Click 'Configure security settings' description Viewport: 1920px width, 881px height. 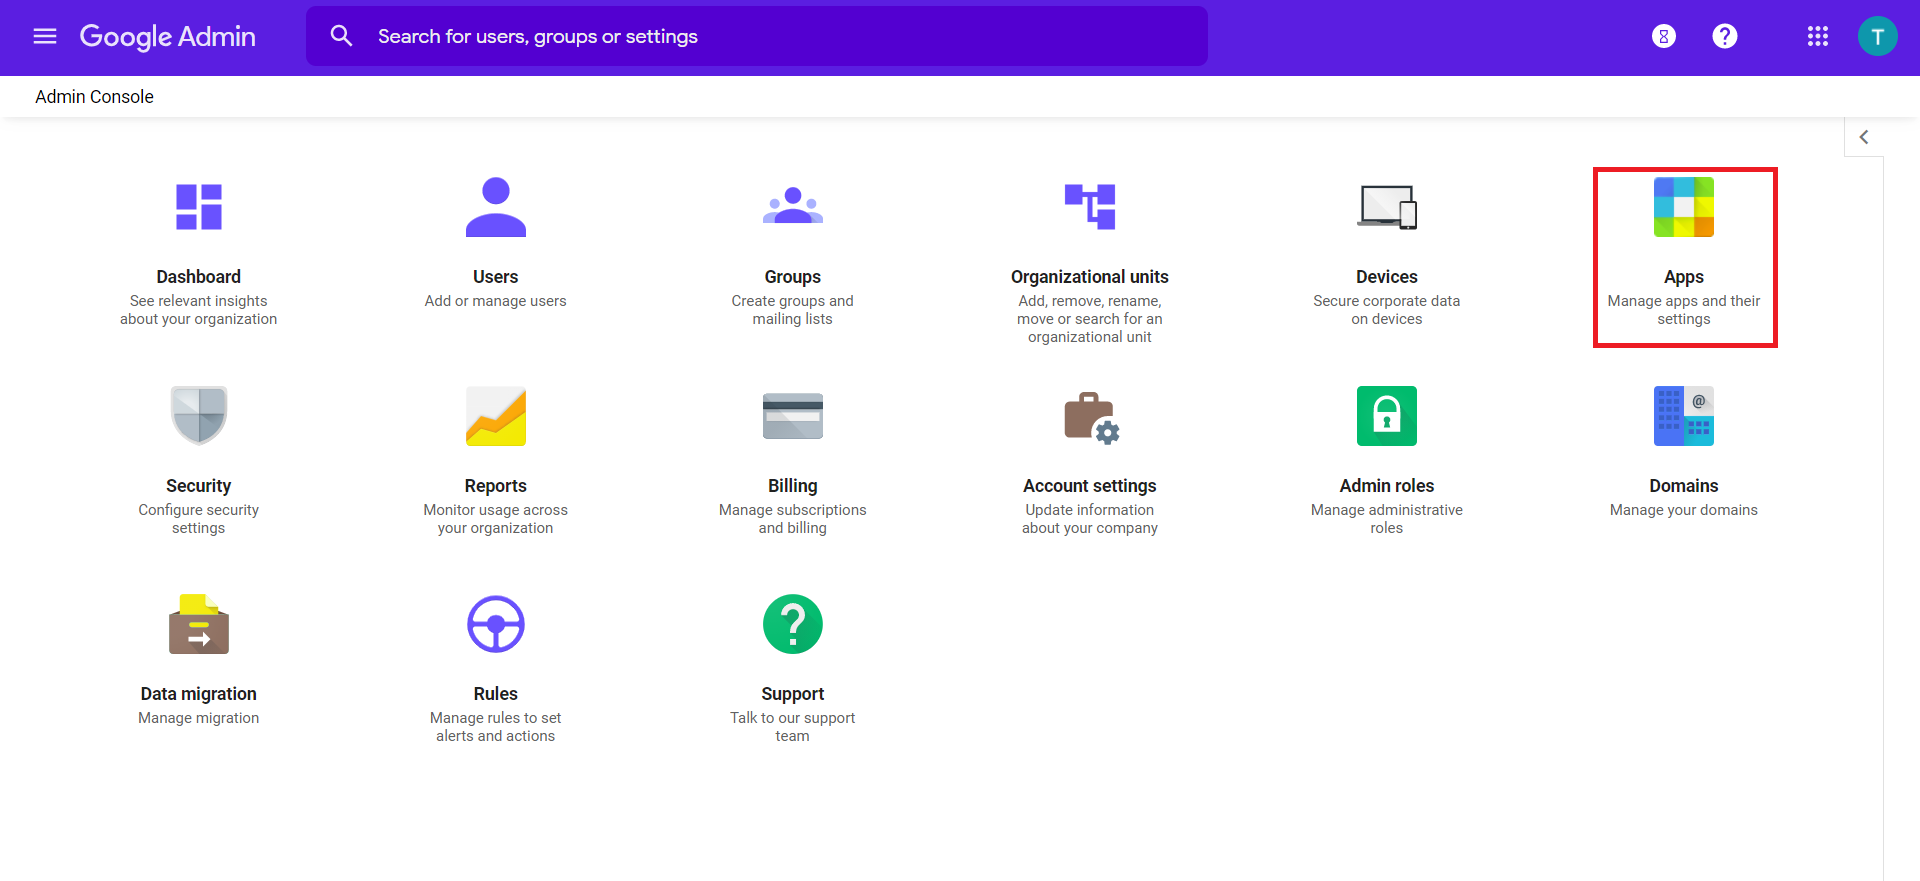click(199, 519)
